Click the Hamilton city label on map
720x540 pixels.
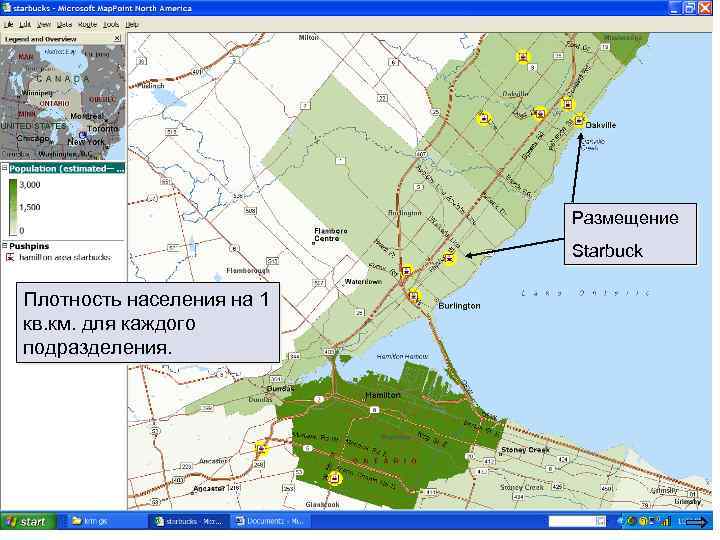383,395
